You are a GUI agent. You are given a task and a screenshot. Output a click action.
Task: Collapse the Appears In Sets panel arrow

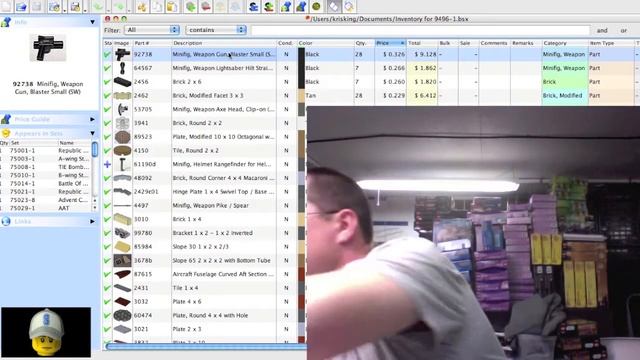click(93, 133)
